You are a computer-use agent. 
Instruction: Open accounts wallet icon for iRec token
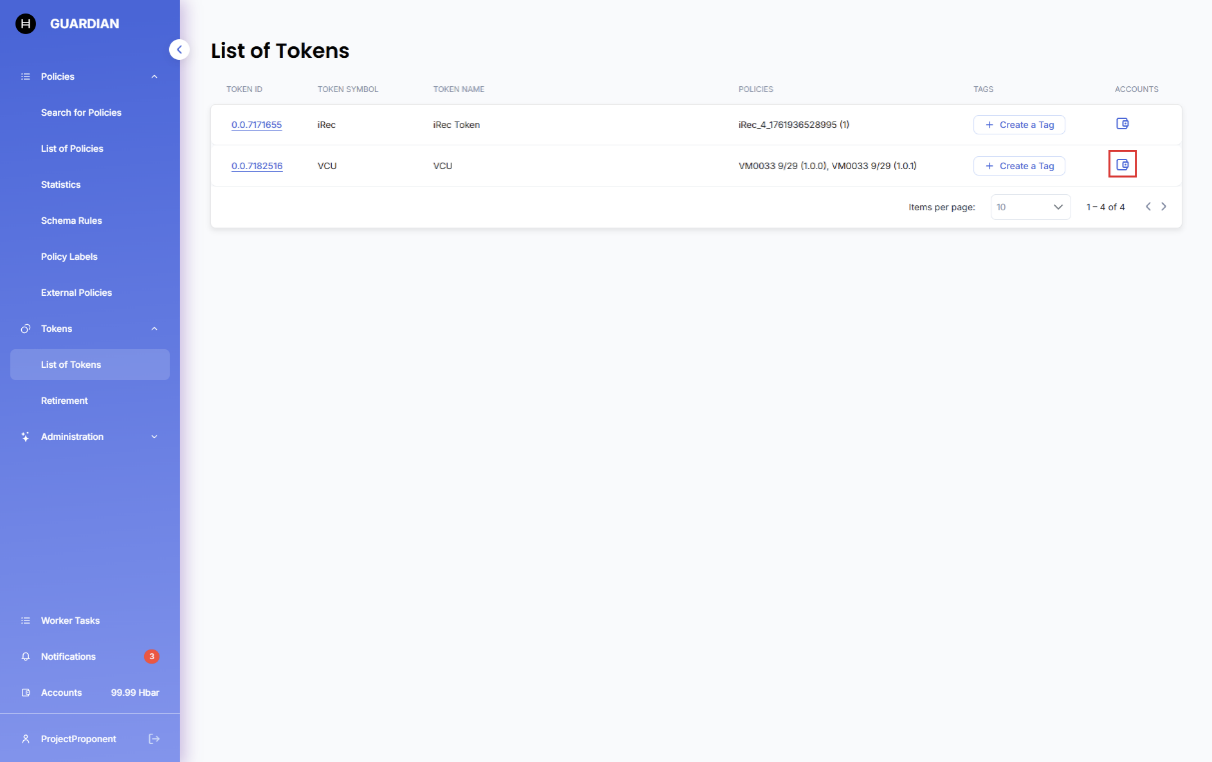(x=1122, y=124)
